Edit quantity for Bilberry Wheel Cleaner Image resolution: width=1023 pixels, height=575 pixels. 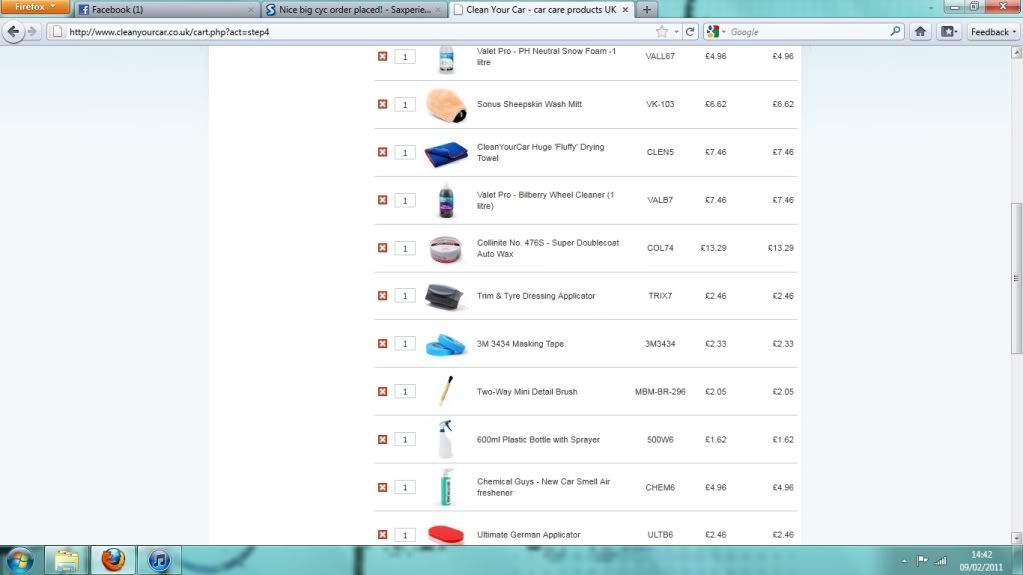[x=405, y=200]
